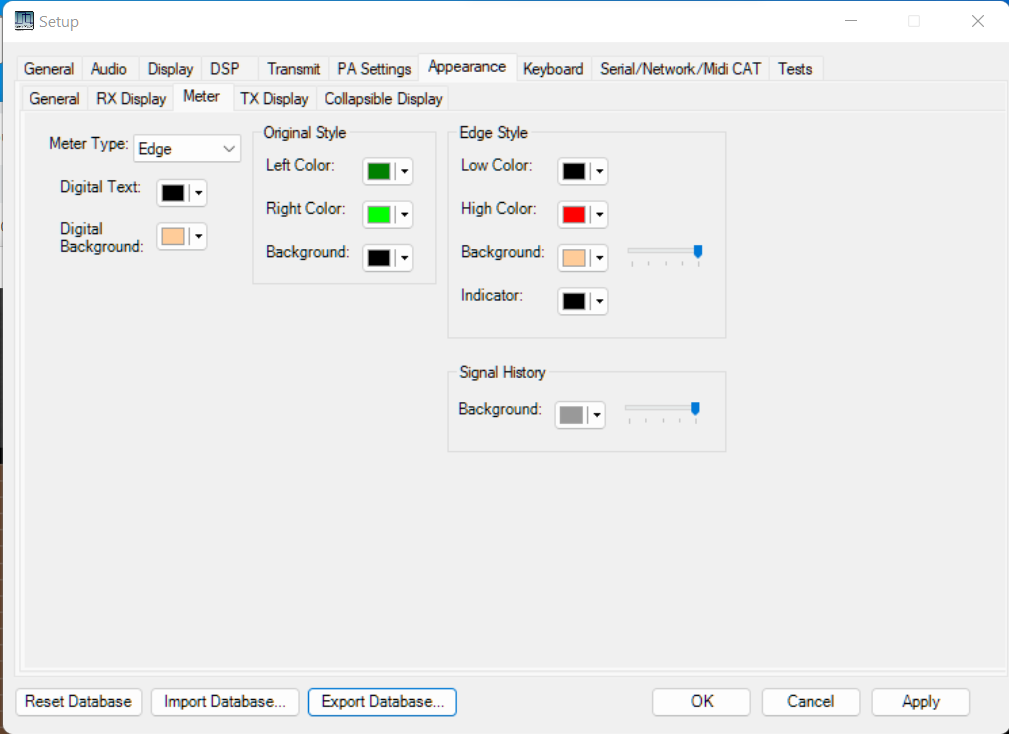Open the Right Color picker dropdown arrow
The image size is (1009, 734).
tap(404, 214)
